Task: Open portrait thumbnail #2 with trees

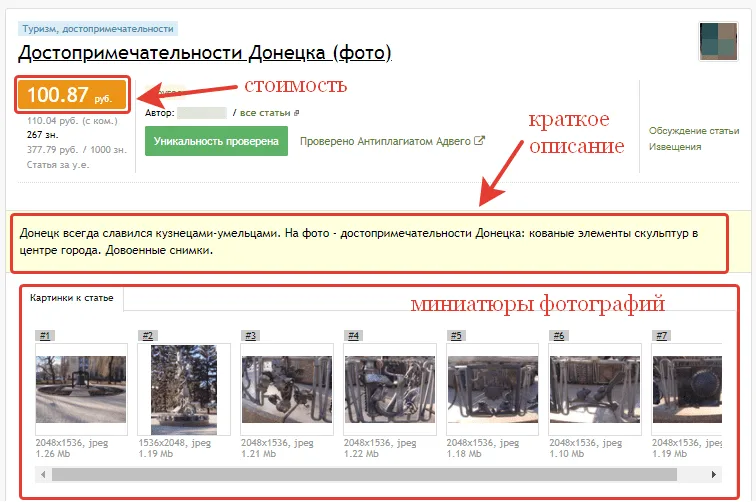Action: (184, 390)
